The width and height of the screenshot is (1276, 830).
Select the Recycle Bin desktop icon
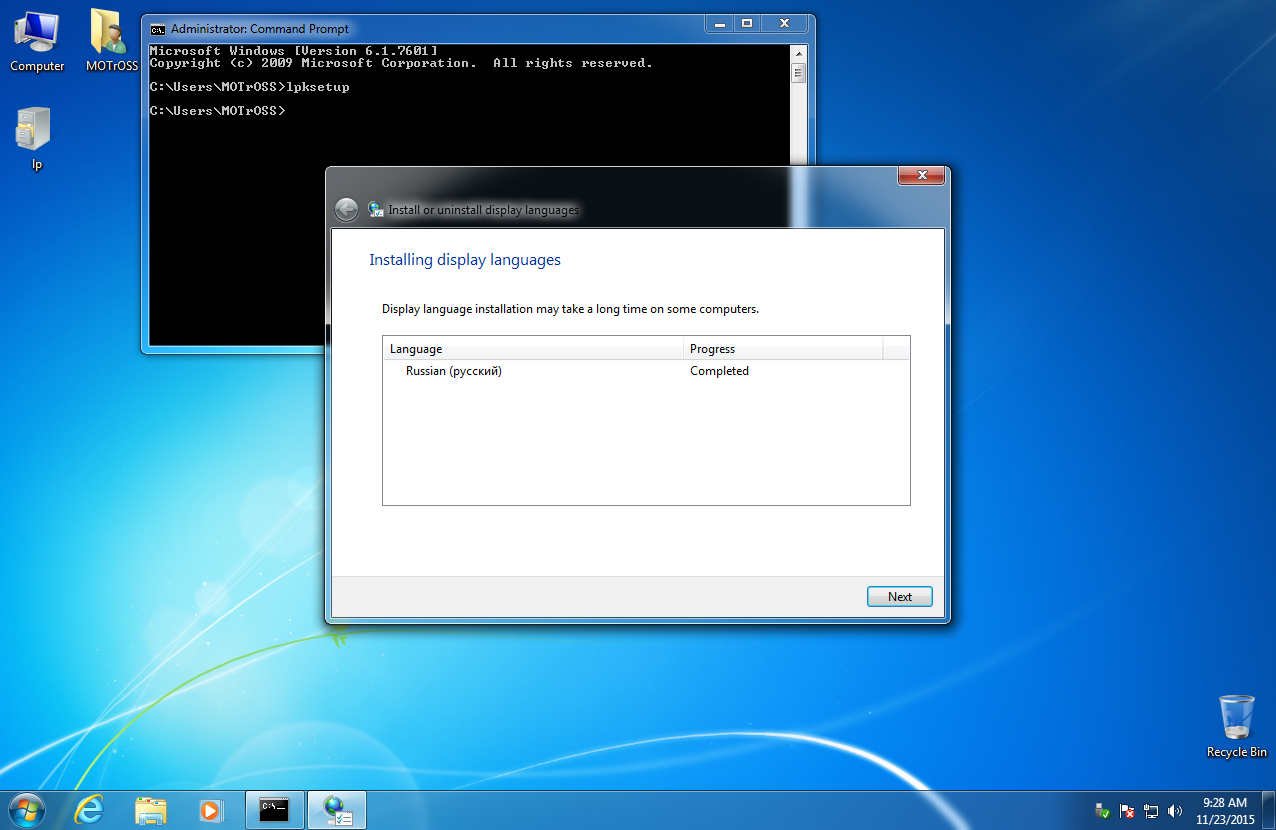coord(1237,726)
